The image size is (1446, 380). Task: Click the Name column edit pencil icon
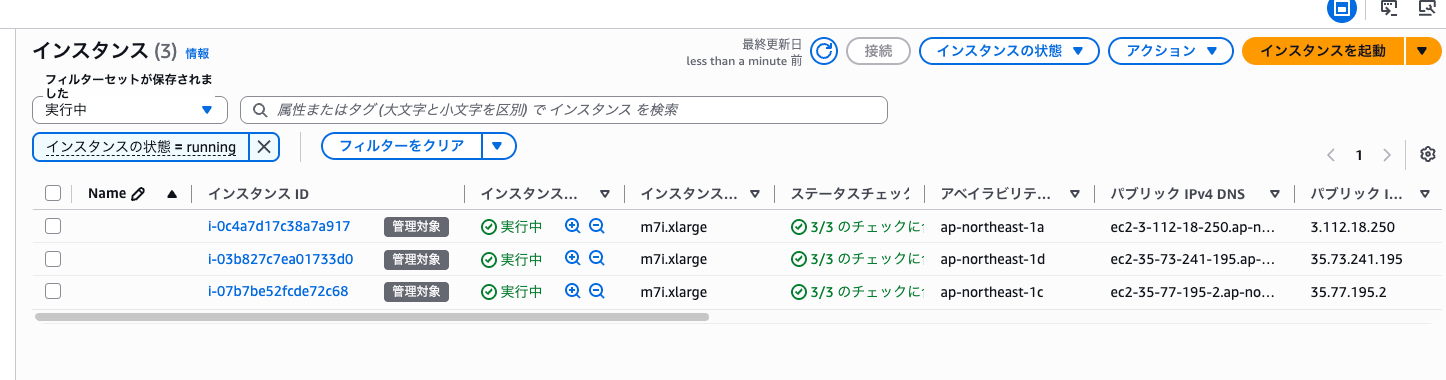tap(138, 194)
